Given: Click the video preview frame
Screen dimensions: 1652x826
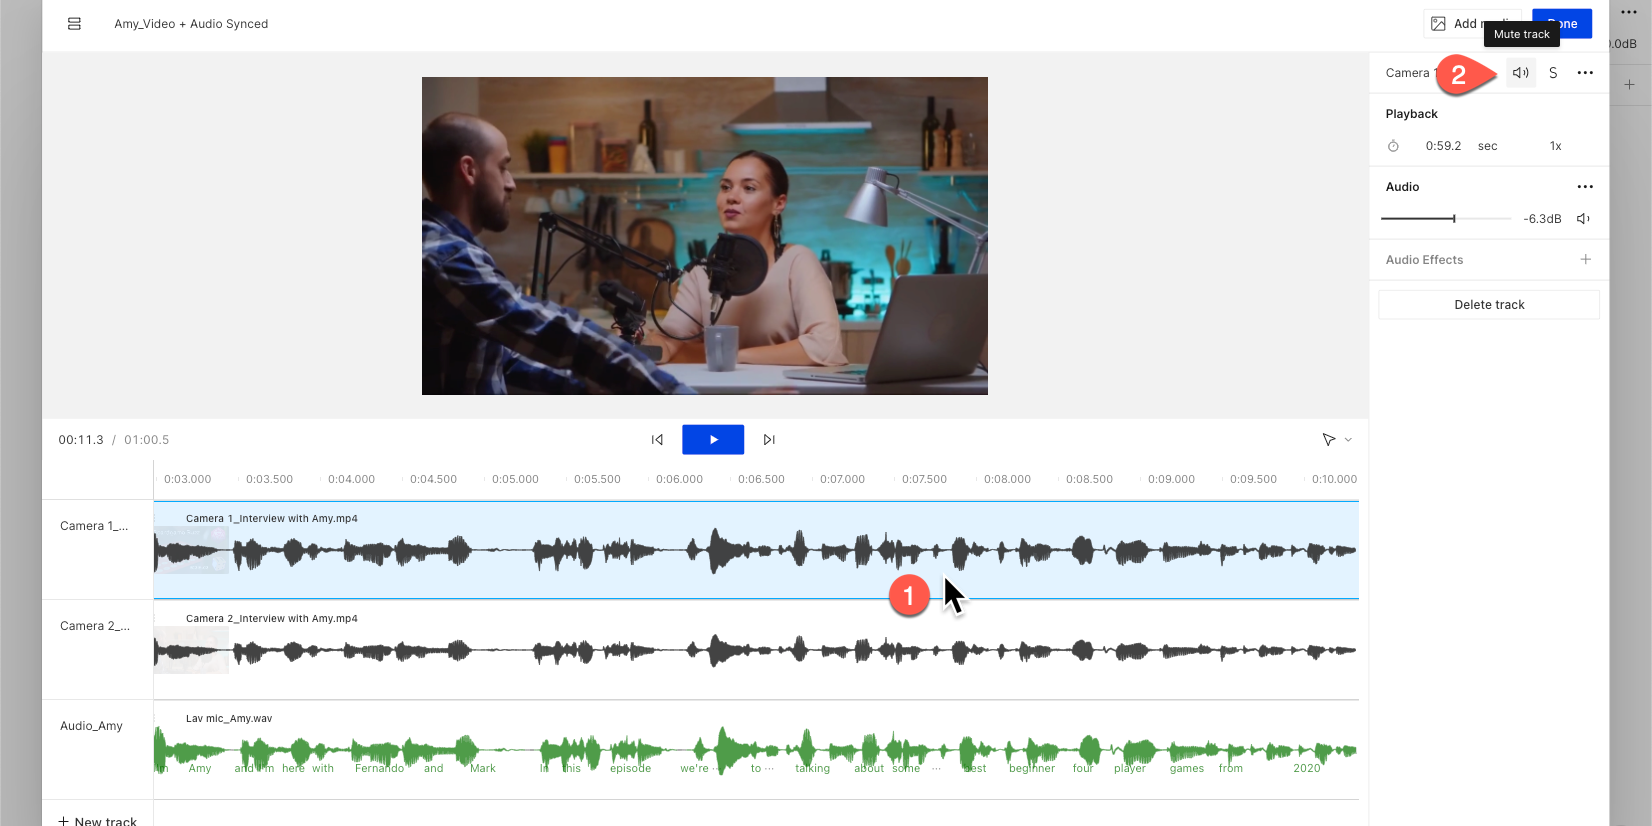Looking at the screenshot, I should [705, 236].
